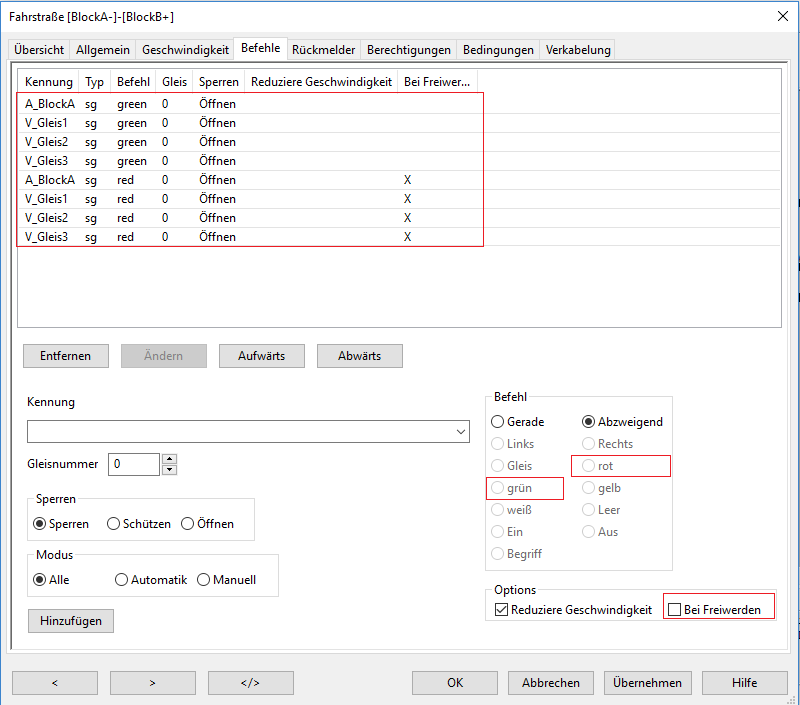Open the Kennung dropdown list
The image size is (800, 705).
point(460,432)
